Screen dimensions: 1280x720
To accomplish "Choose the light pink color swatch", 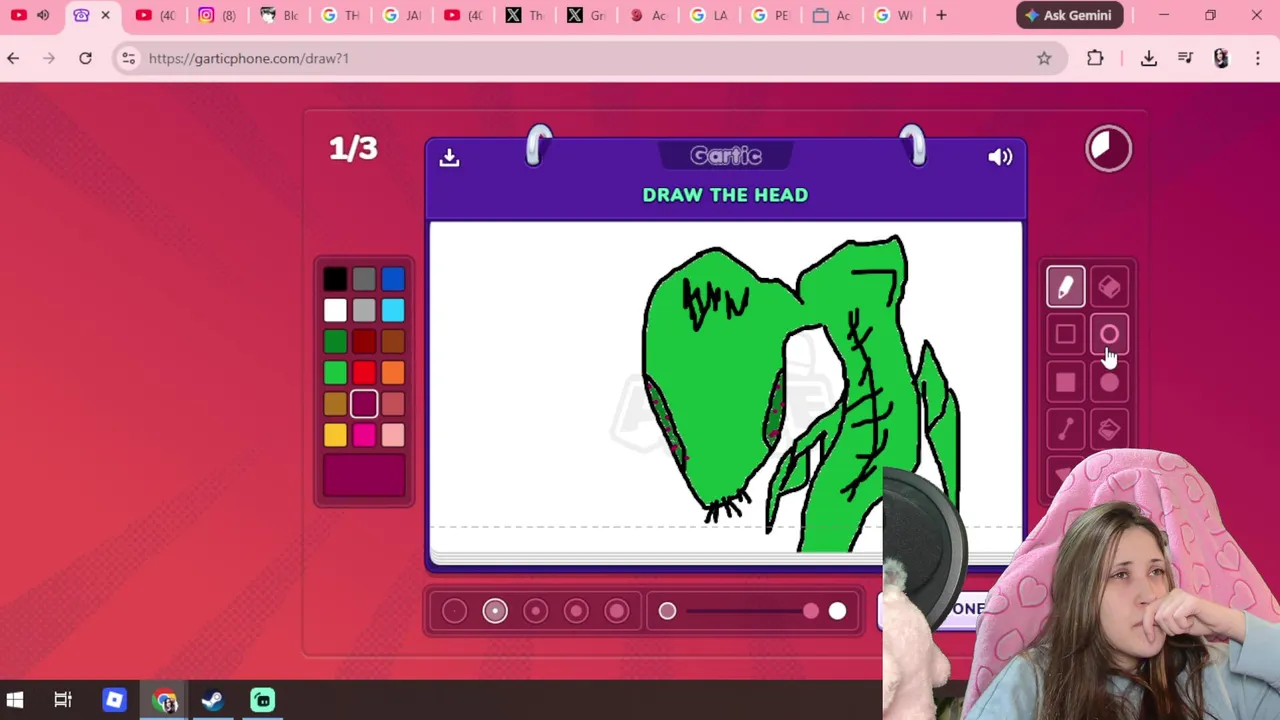I will click(393, 435).
